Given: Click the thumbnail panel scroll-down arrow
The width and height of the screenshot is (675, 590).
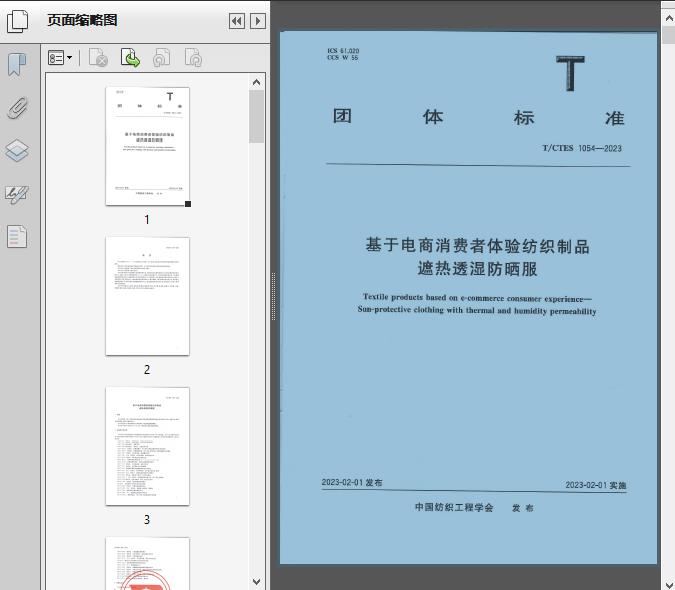Looking at the screenshot, I should pyautogui.click(x=257, y=582).
